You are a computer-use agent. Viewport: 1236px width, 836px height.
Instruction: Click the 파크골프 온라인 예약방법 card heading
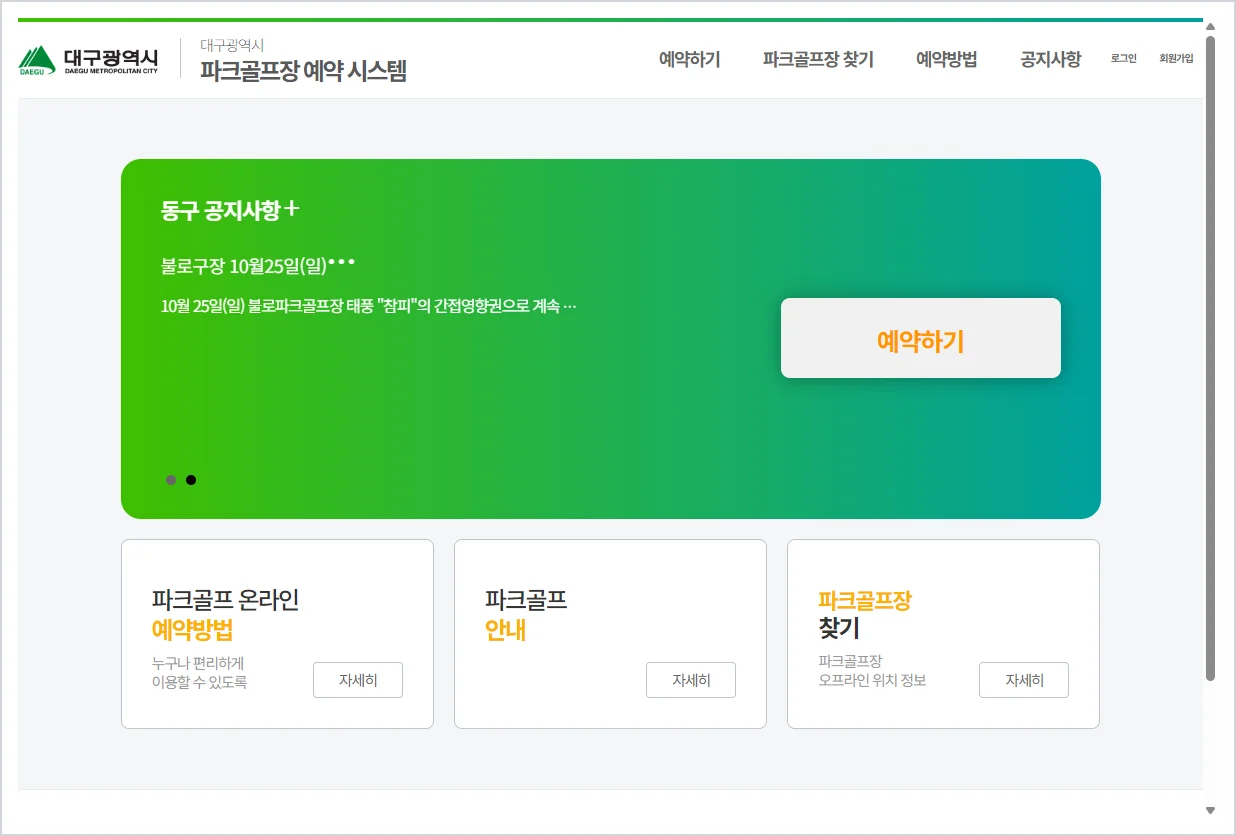pos(225,615)
